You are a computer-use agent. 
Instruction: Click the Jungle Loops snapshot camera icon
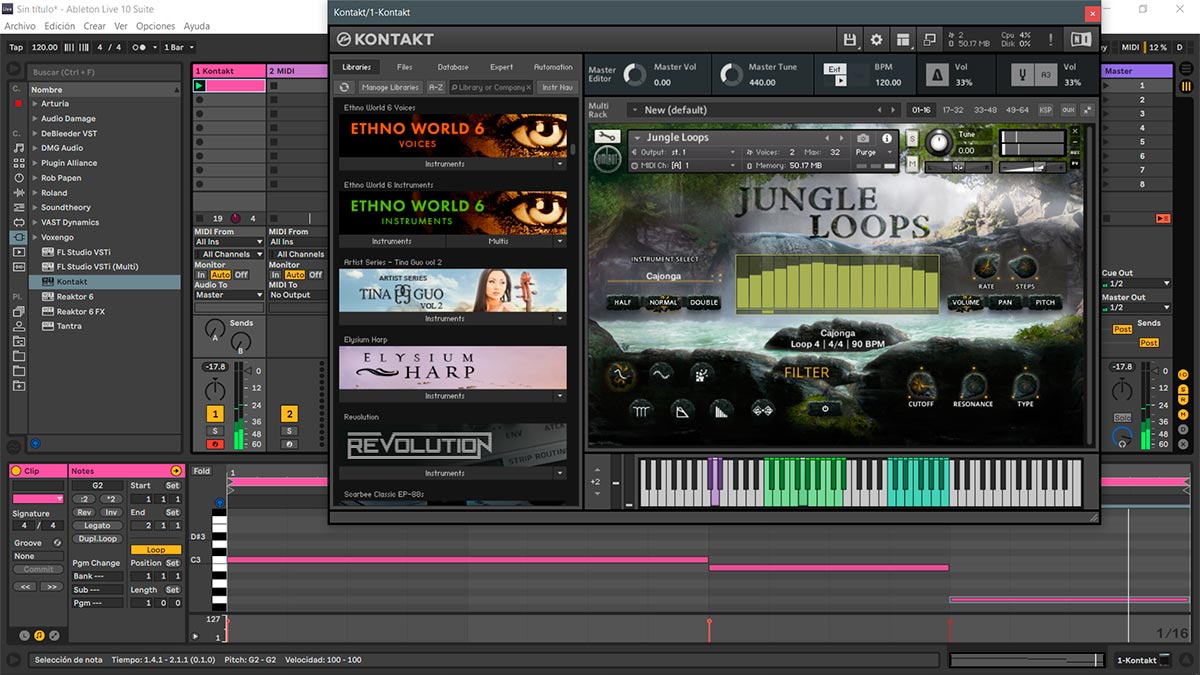pos(863,138)
